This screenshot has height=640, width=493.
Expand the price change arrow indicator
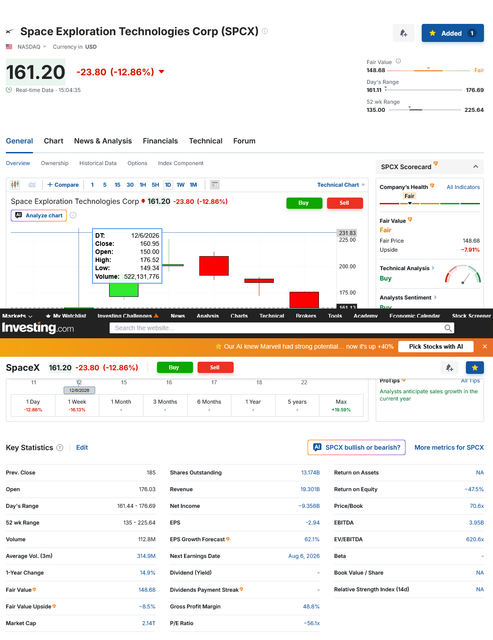point(162,72)
